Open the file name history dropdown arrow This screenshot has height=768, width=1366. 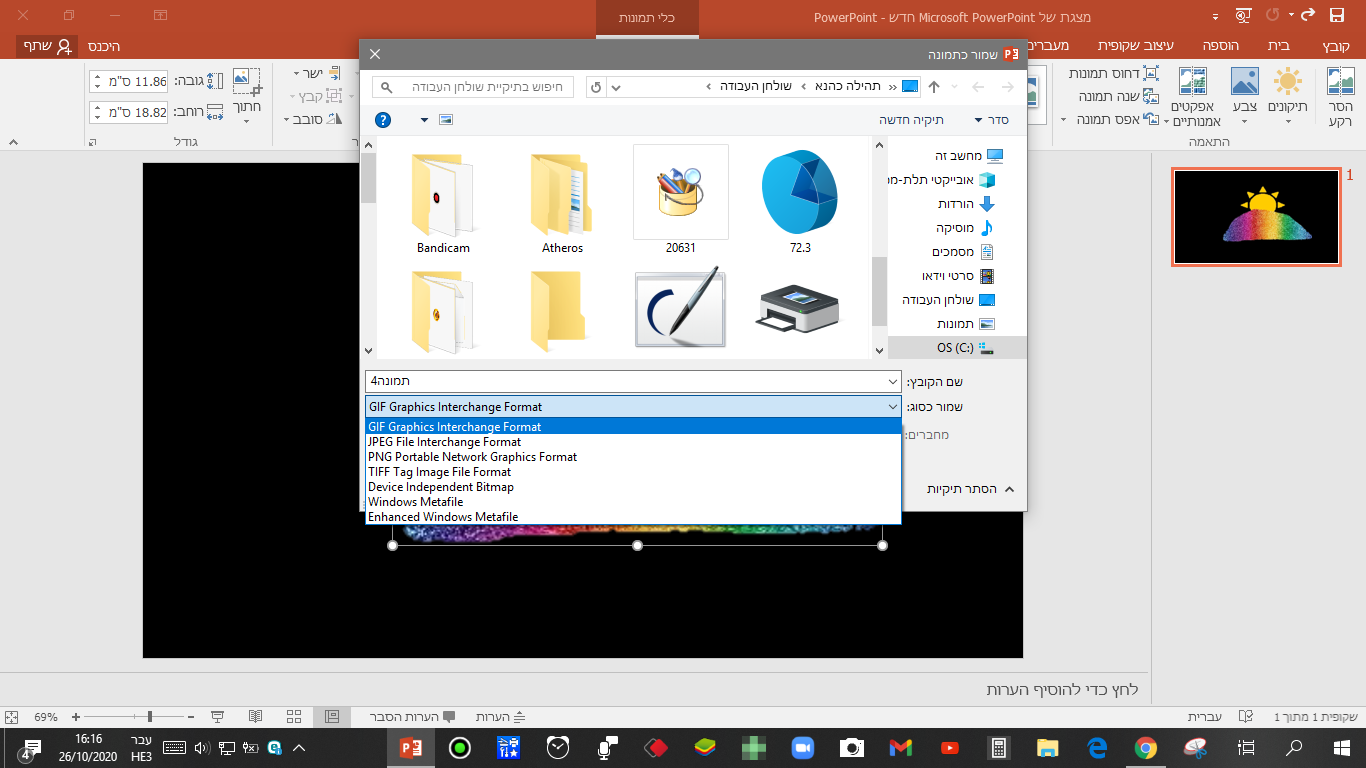click(893, 382)
